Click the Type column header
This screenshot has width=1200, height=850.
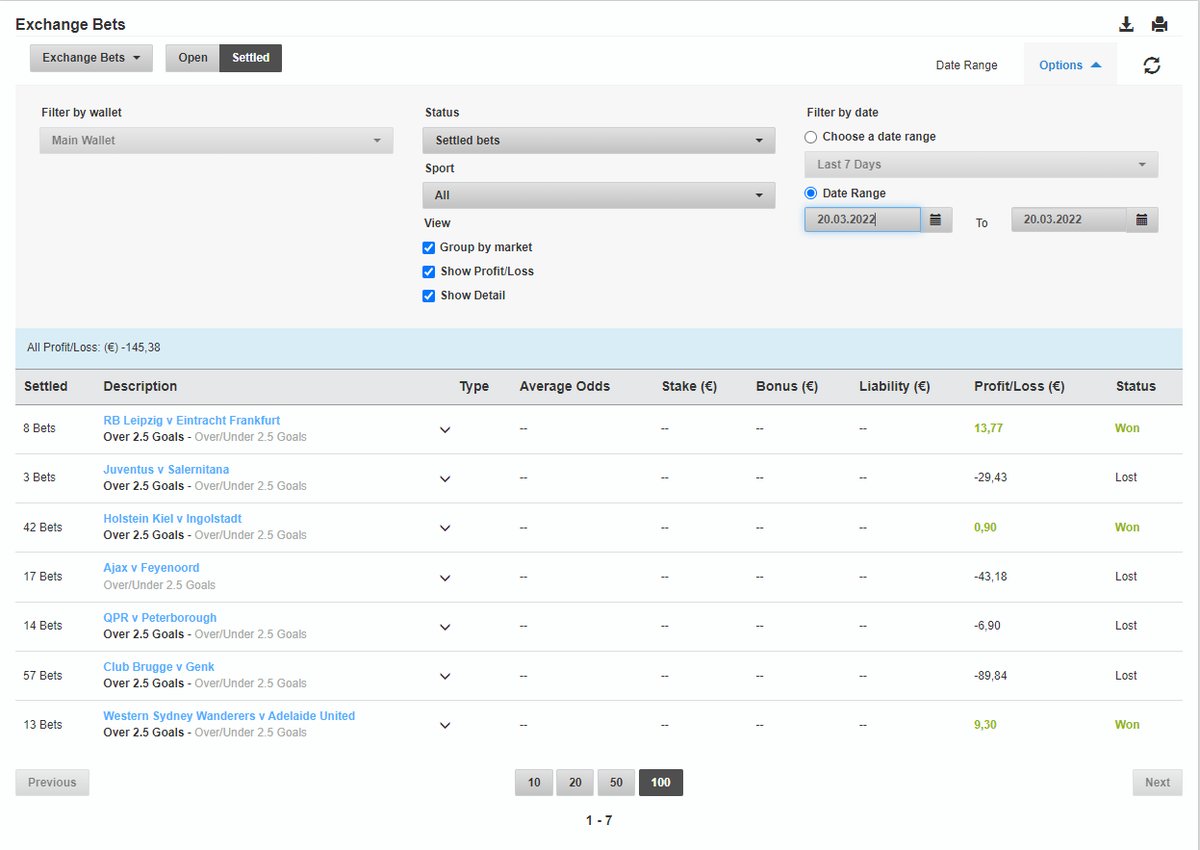(474, 387)
